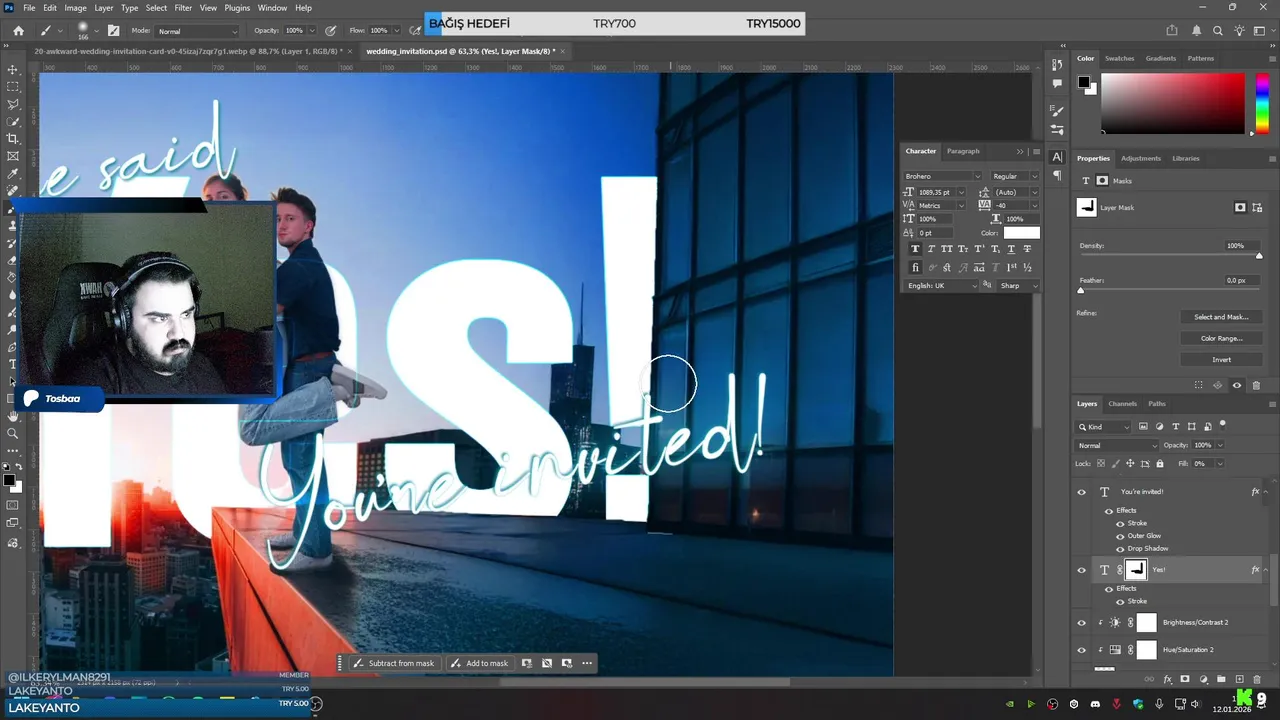
Task: Click Add to mask button
Action: tap(479, 663)
